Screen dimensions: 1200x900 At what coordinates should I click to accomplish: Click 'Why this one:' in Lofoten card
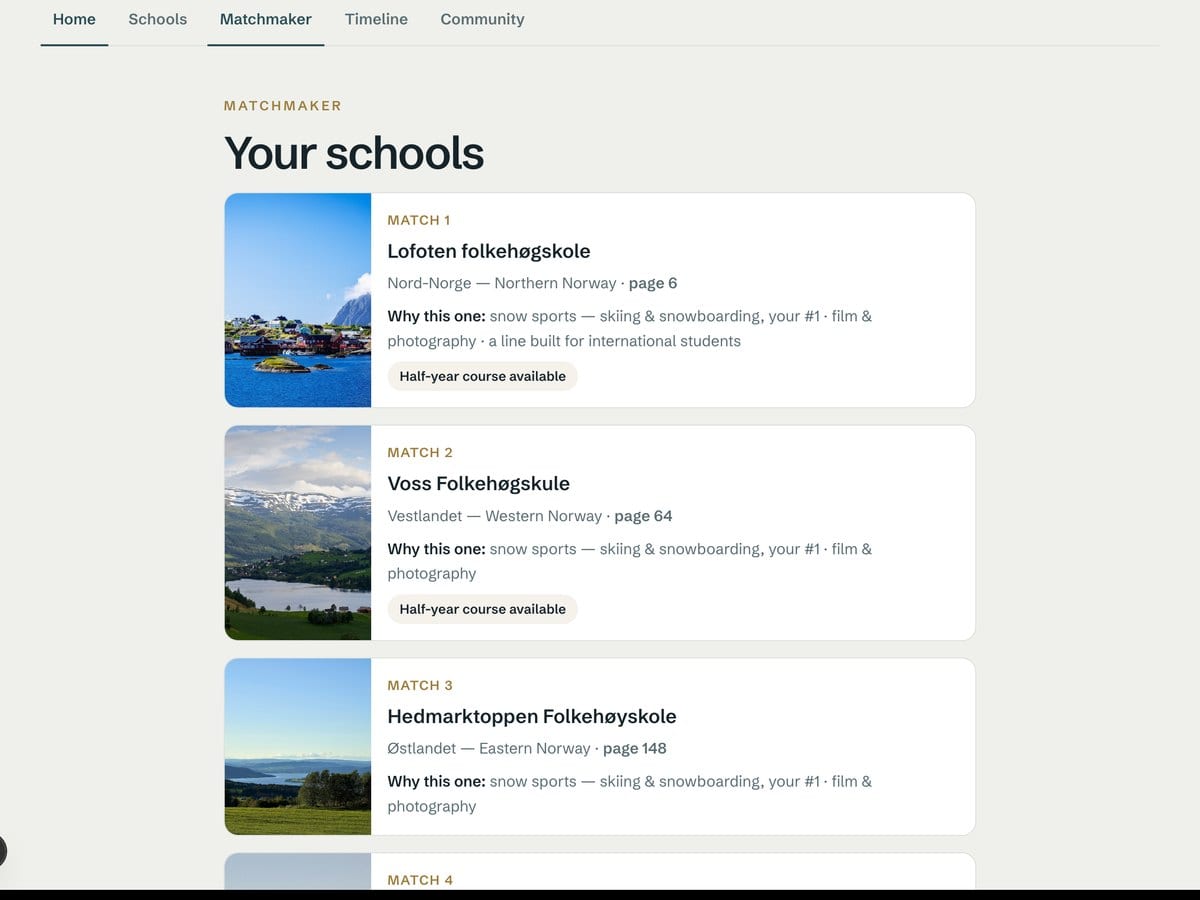coord(436,316)
